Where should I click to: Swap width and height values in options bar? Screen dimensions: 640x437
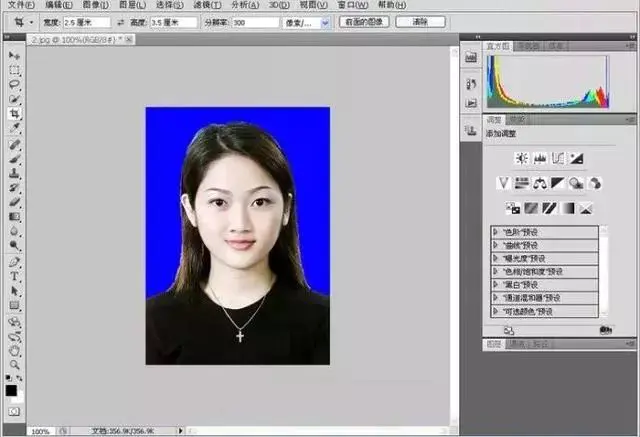click(121, 21)
